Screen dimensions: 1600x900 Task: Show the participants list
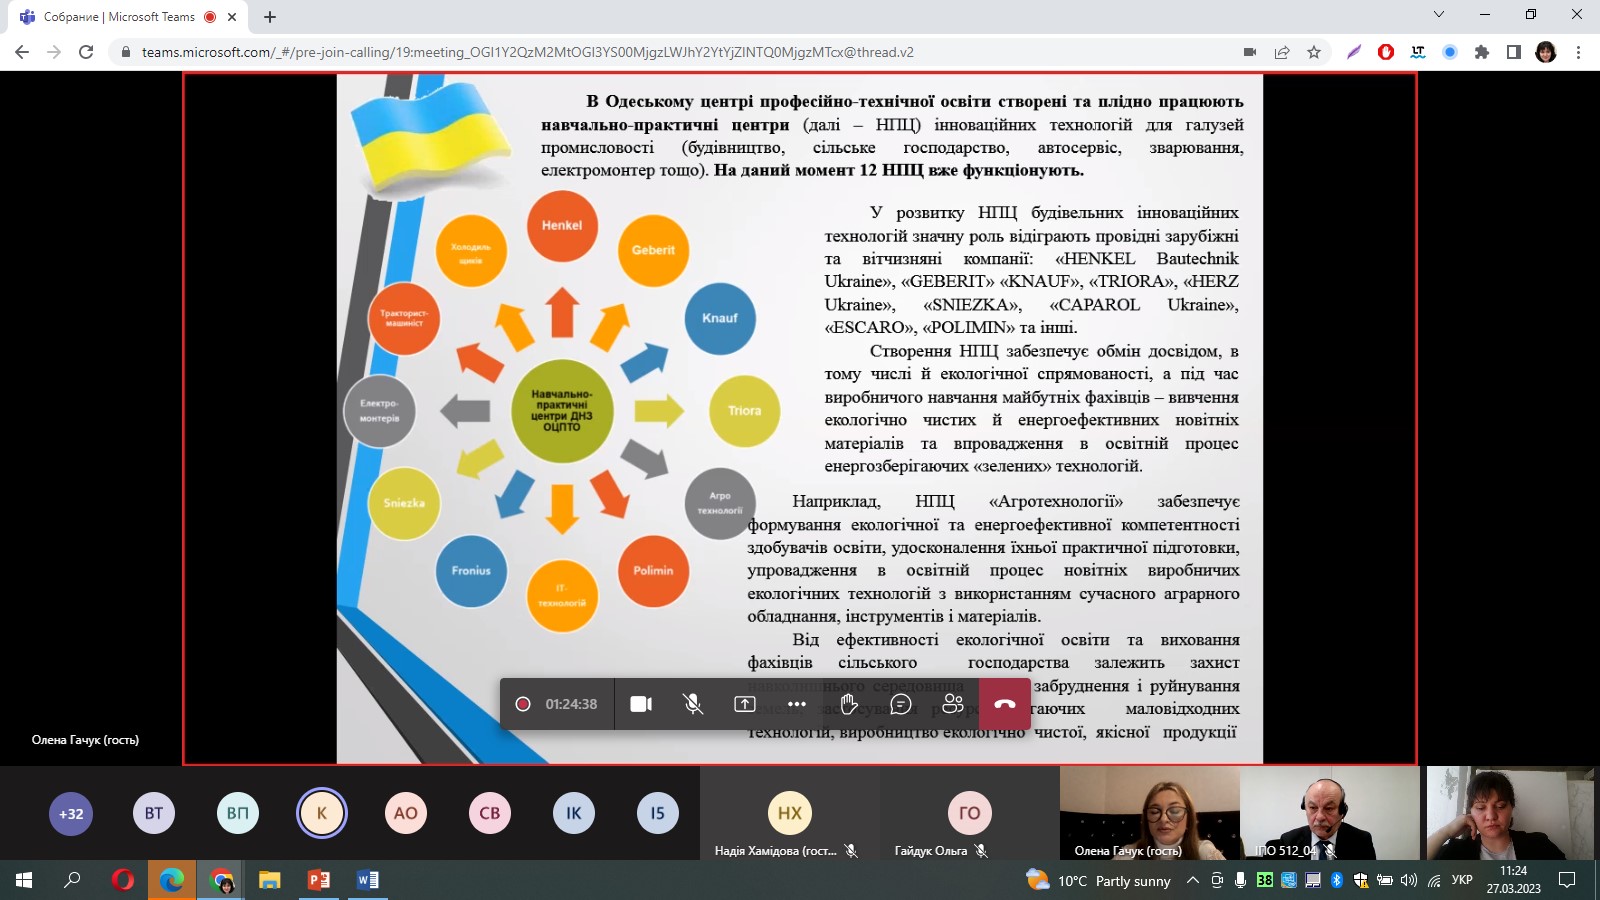pos(953,704)
